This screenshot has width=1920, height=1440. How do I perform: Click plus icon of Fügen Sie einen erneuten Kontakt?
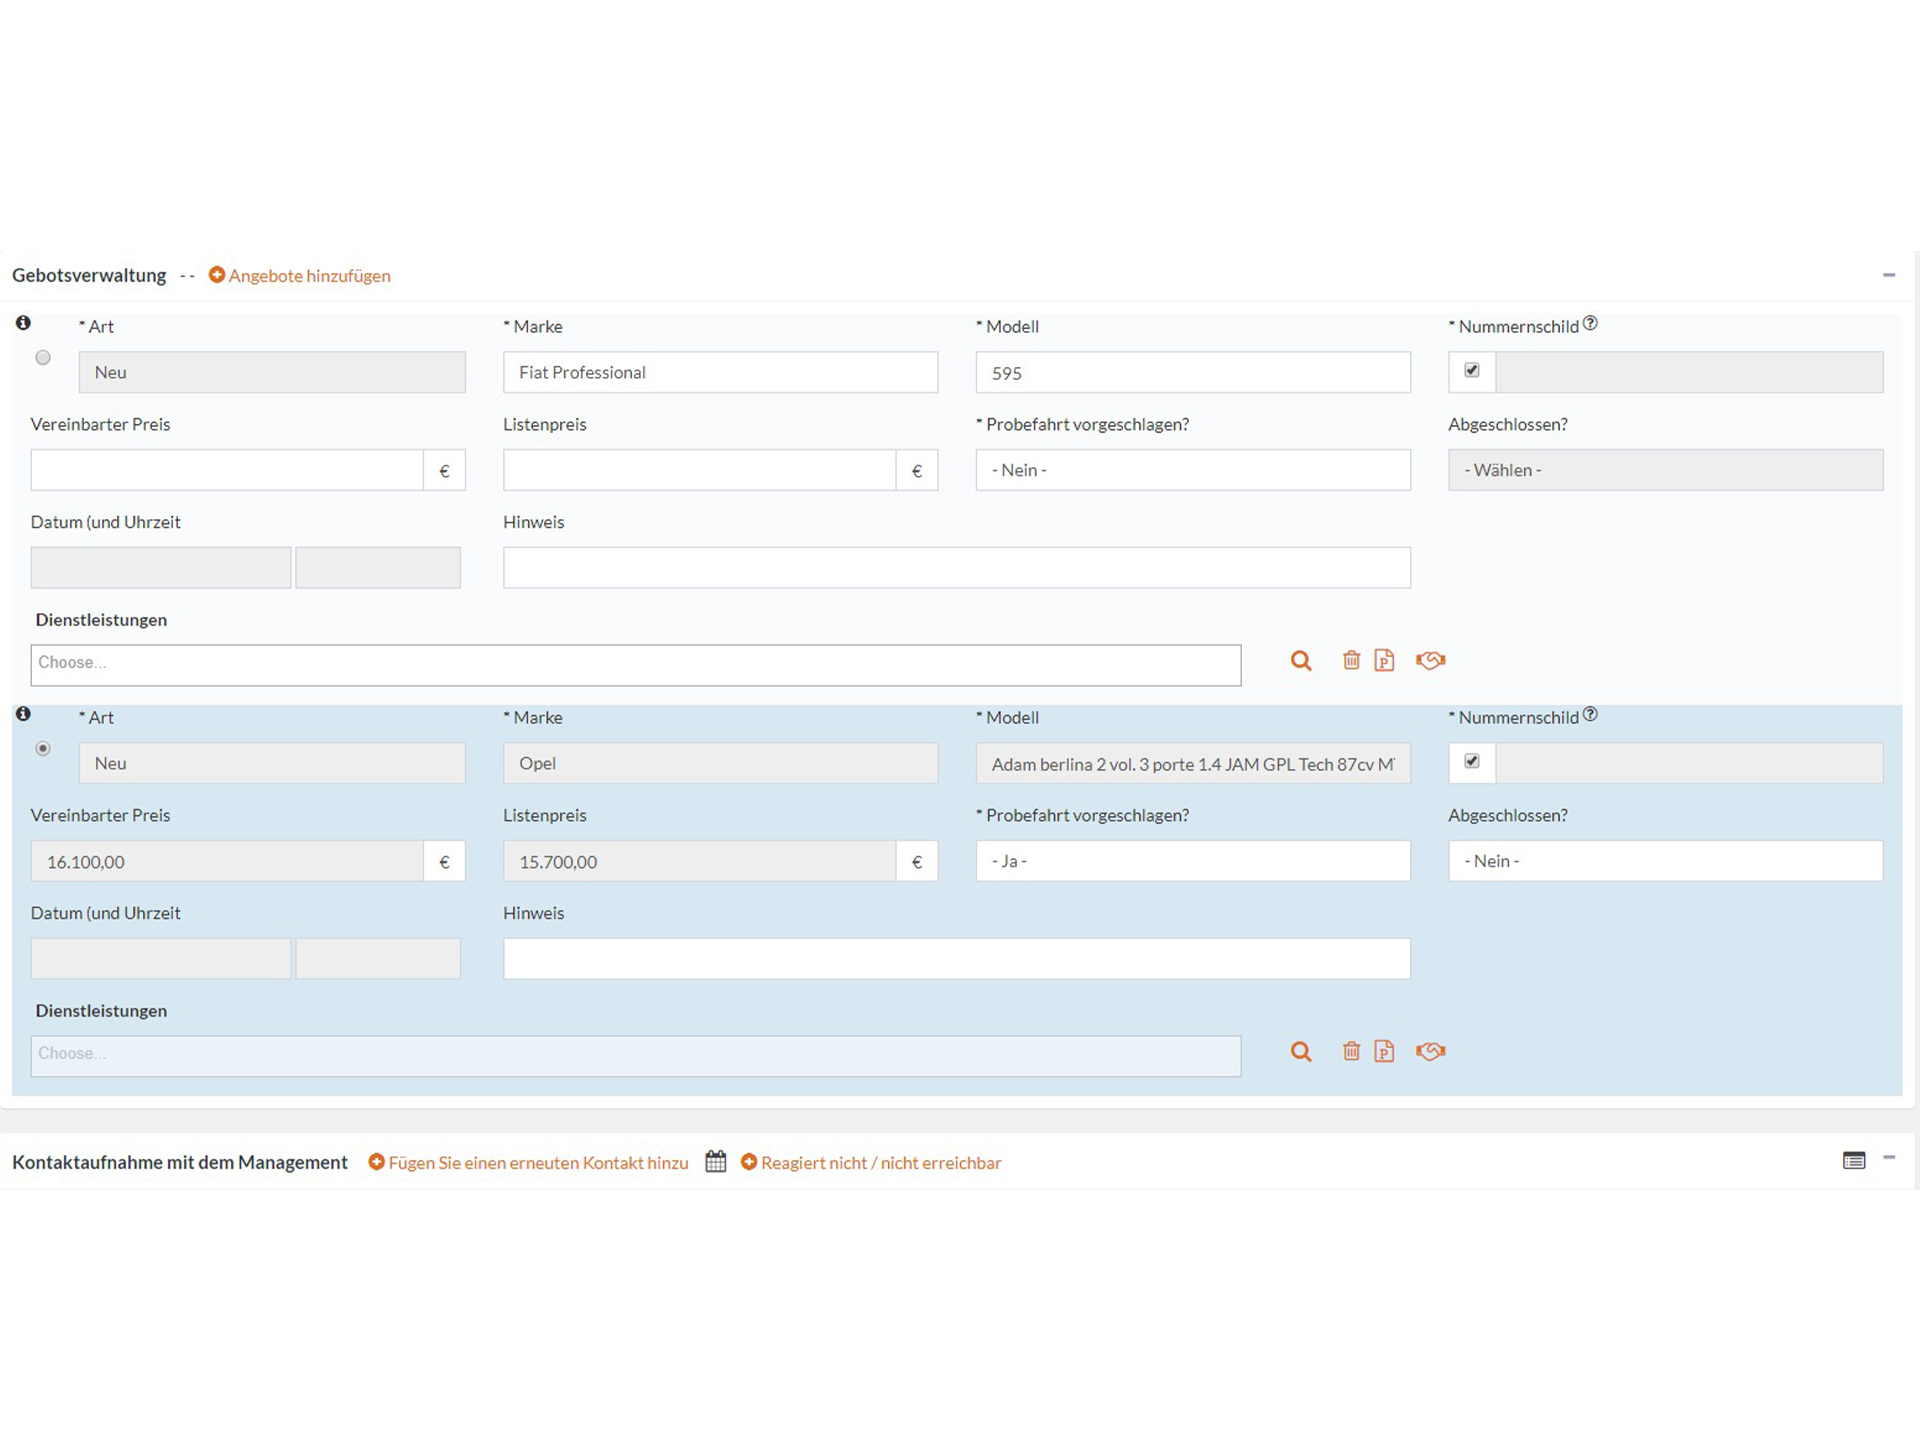coord(376,1162)
